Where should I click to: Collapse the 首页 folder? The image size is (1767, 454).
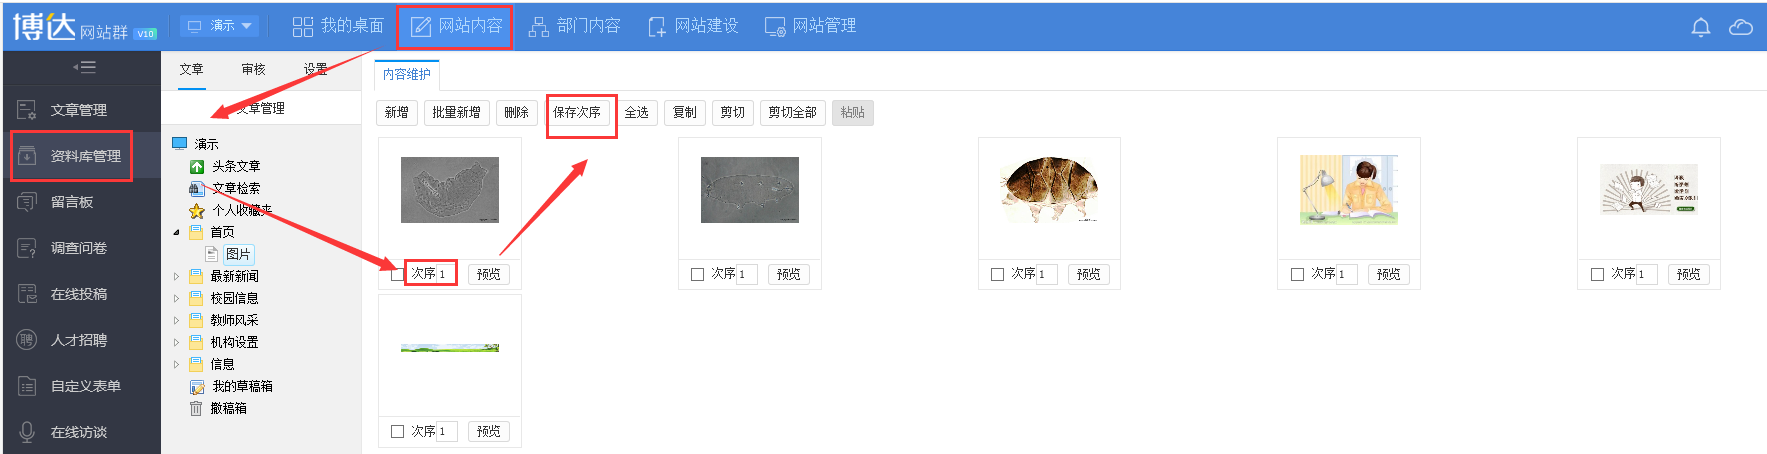[177, 232]
